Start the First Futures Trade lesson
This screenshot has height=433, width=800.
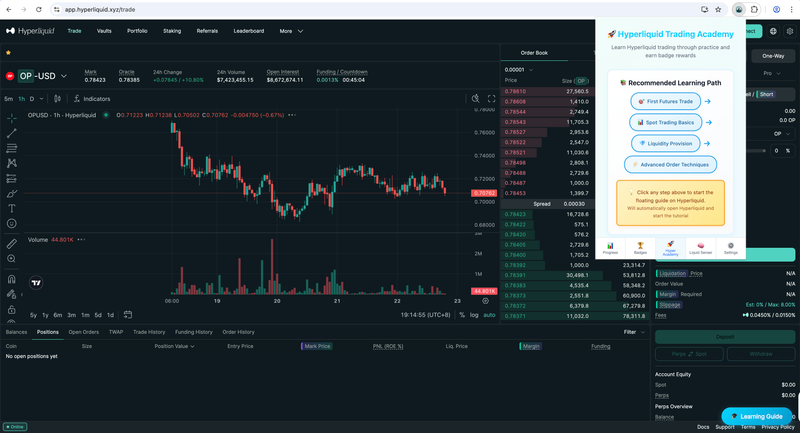(x=667, y=101)
